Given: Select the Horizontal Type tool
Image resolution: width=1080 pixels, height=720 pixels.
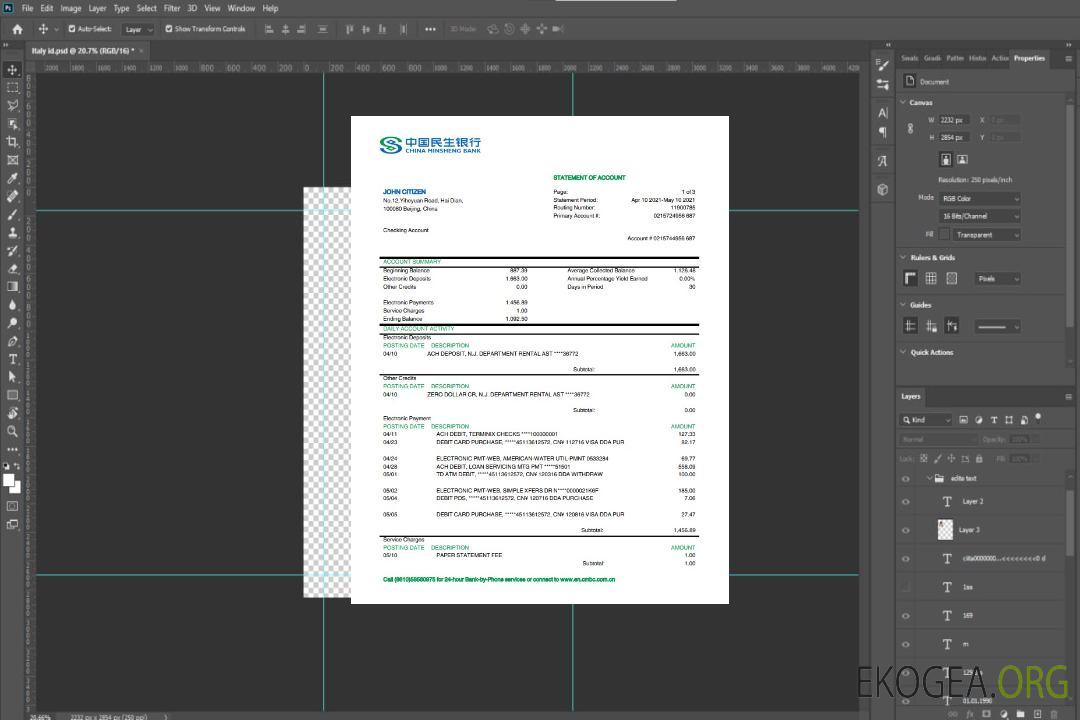Looking at the screenshot, I should pos(12,359).
